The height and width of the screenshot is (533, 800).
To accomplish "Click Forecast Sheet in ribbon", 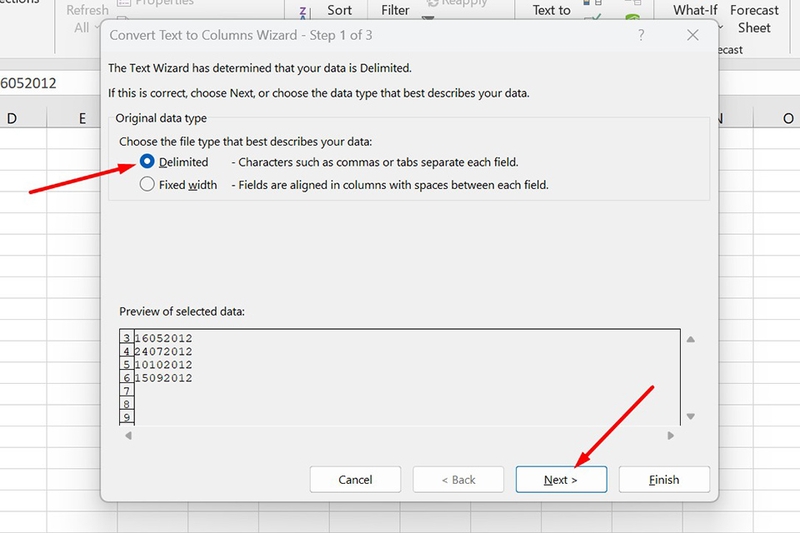I will pos(754,19).
